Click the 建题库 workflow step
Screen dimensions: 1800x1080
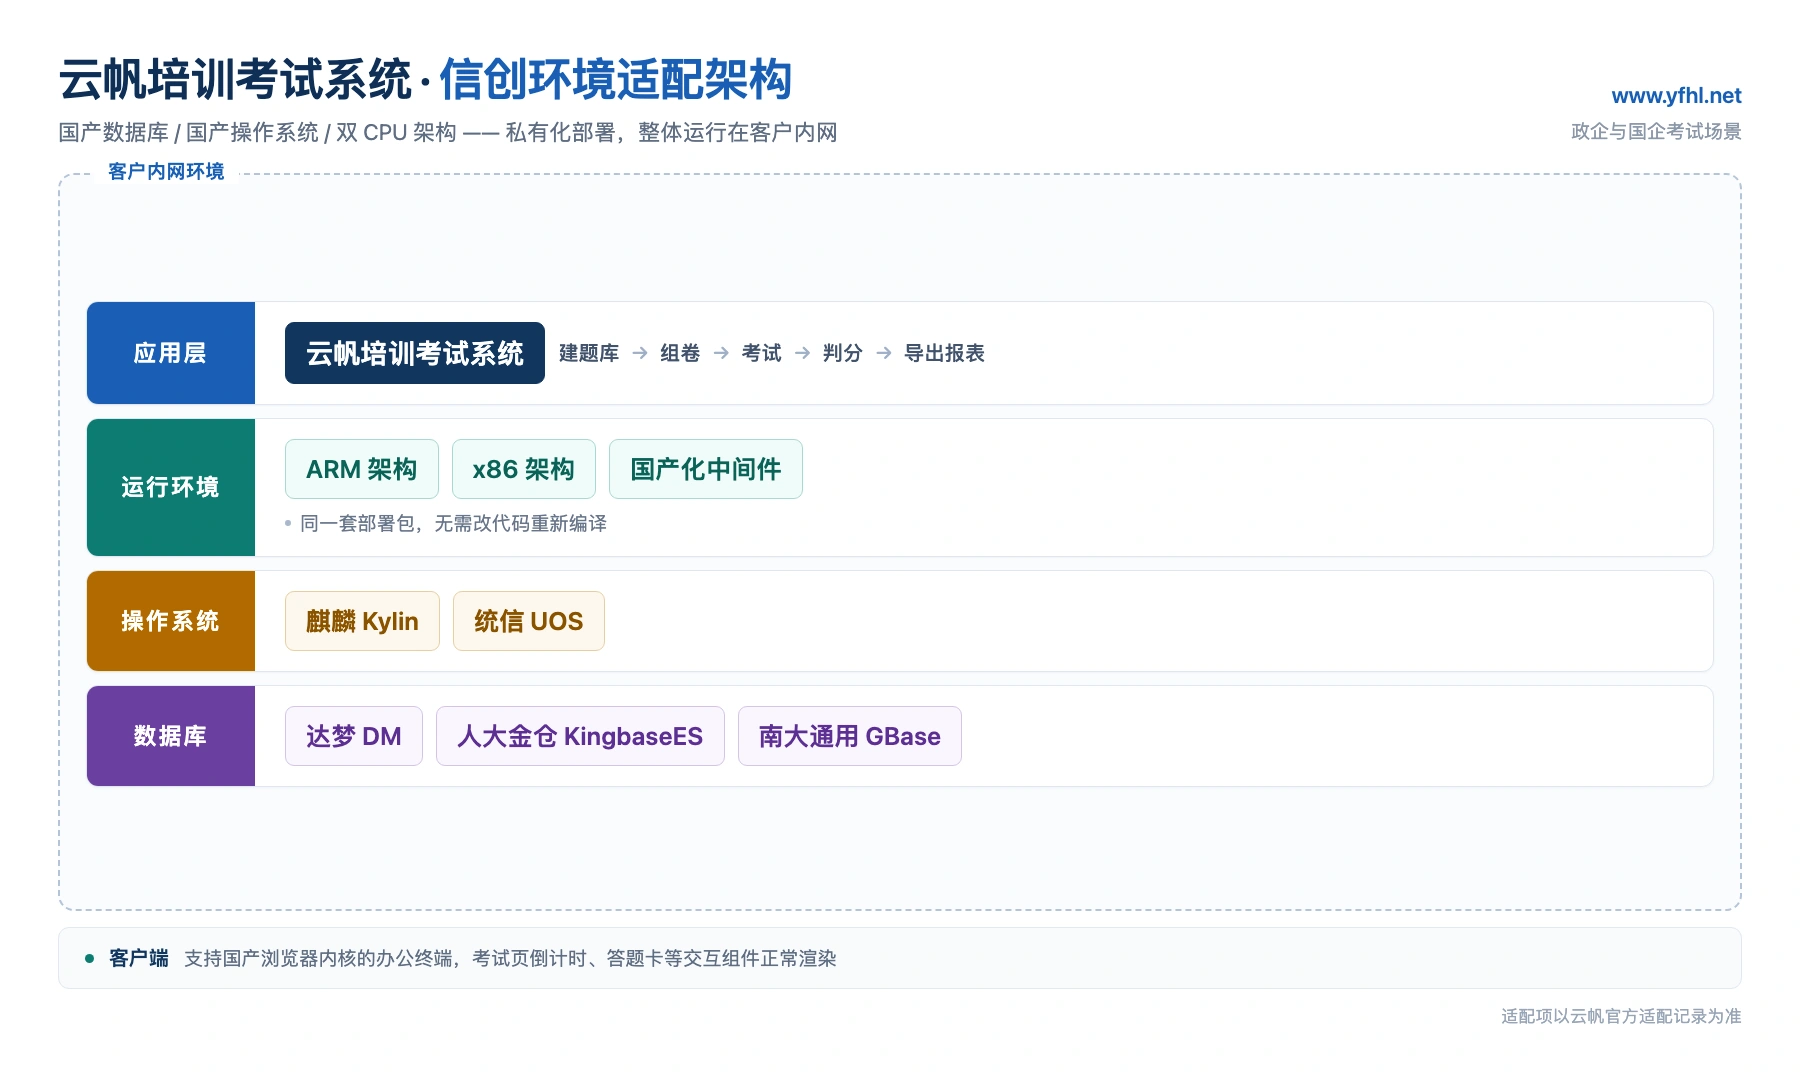pos(589,353)
